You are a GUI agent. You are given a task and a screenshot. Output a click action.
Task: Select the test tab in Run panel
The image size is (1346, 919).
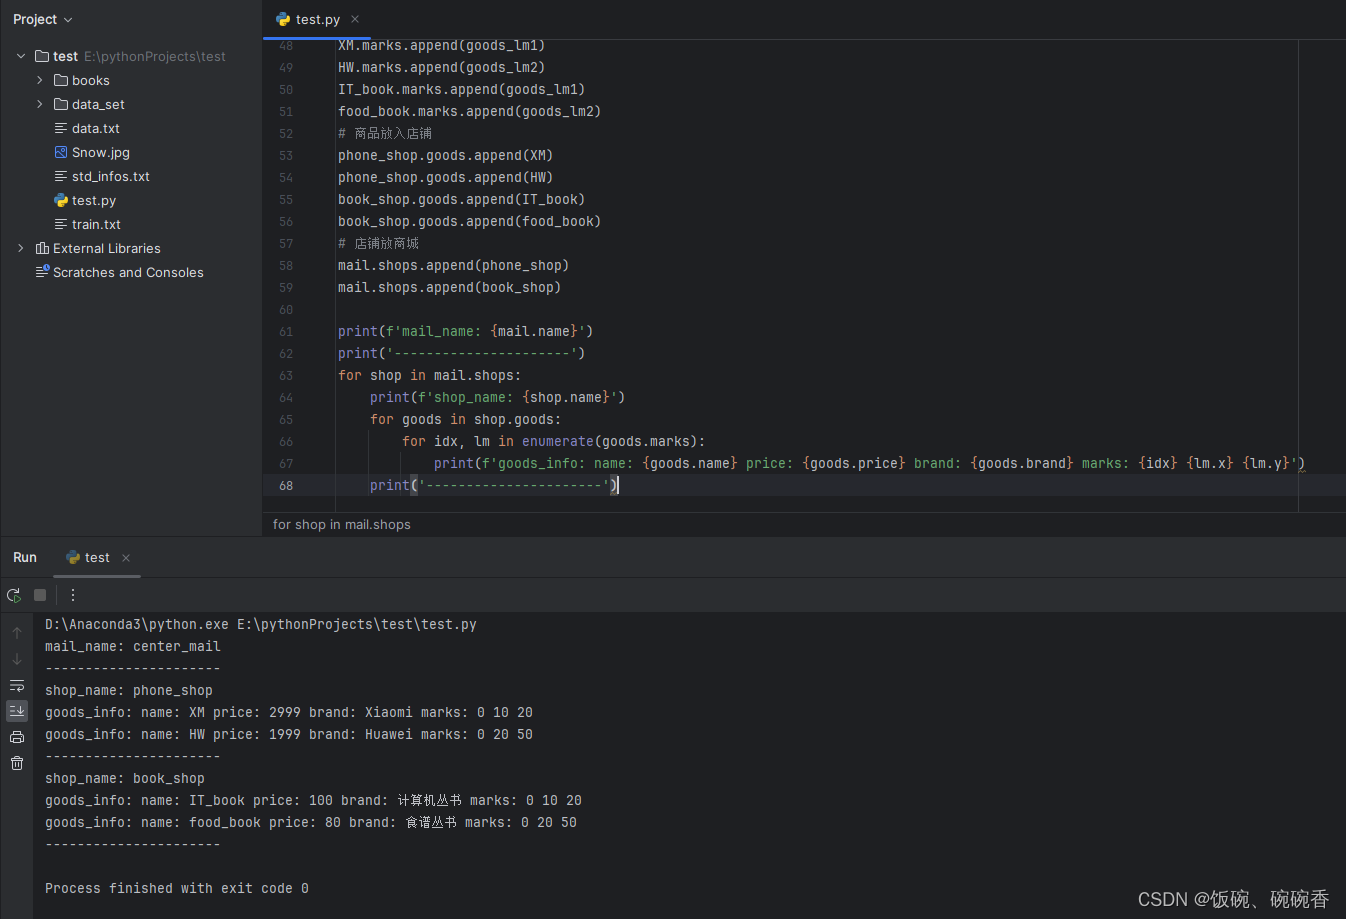pos(97,558)
